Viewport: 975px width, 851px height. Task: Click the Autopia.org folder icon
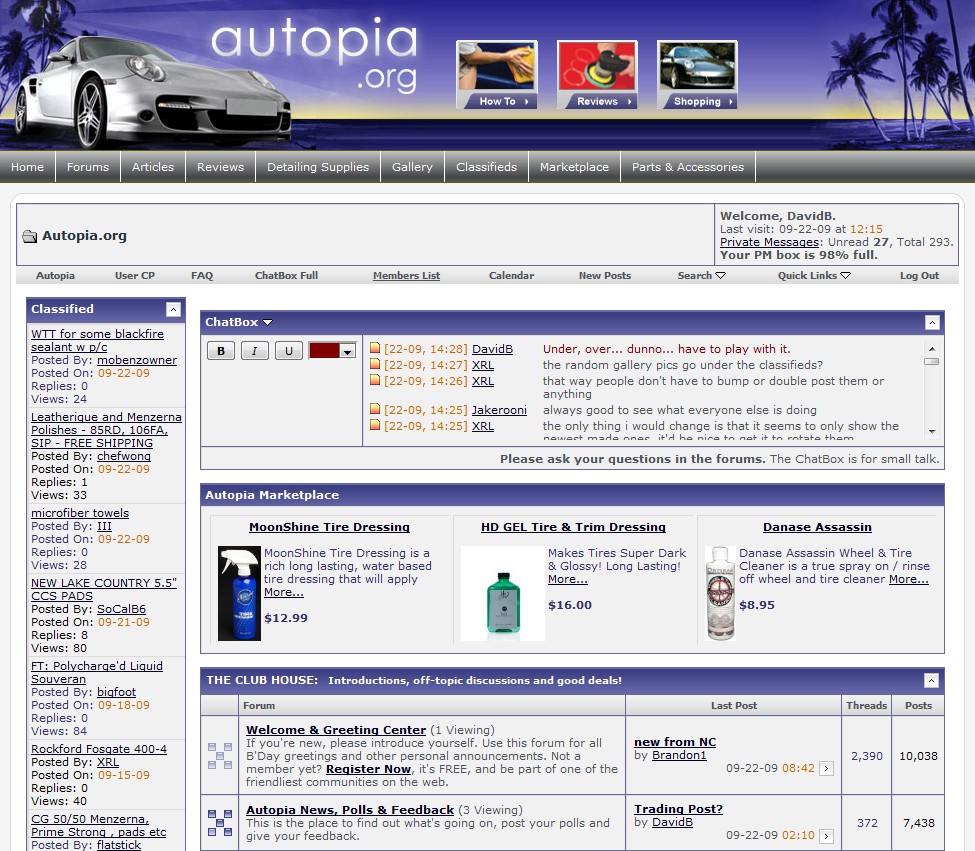[x=29, y=236]
